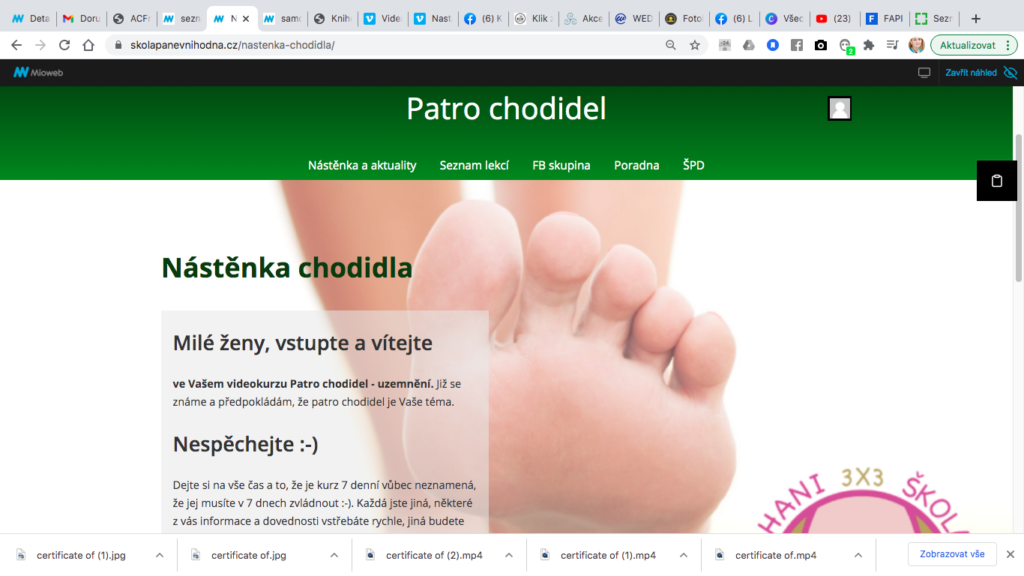
Task: Switch to the sezn Mioweb tab
Action: (182, 19)
